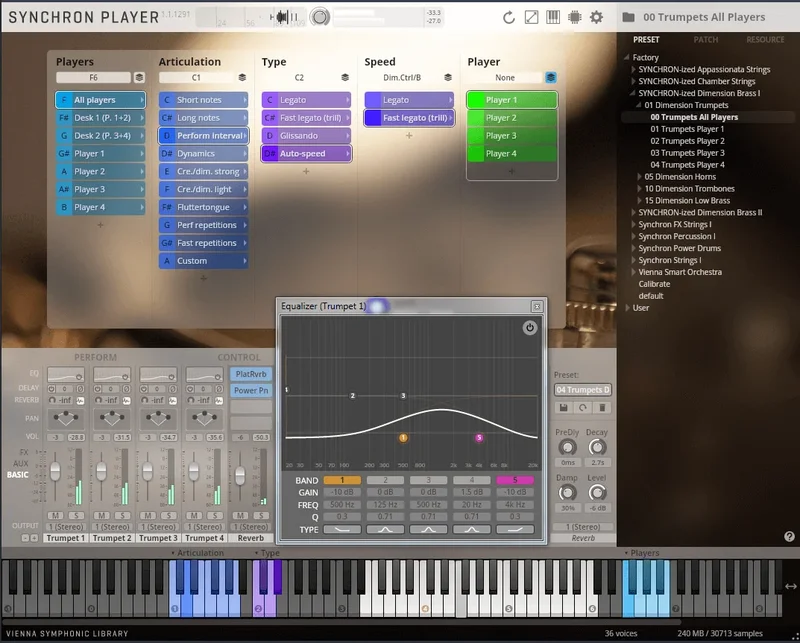Toggle the Equalizer power button
This screenshot has width=800, height=643.
[530, 328]
